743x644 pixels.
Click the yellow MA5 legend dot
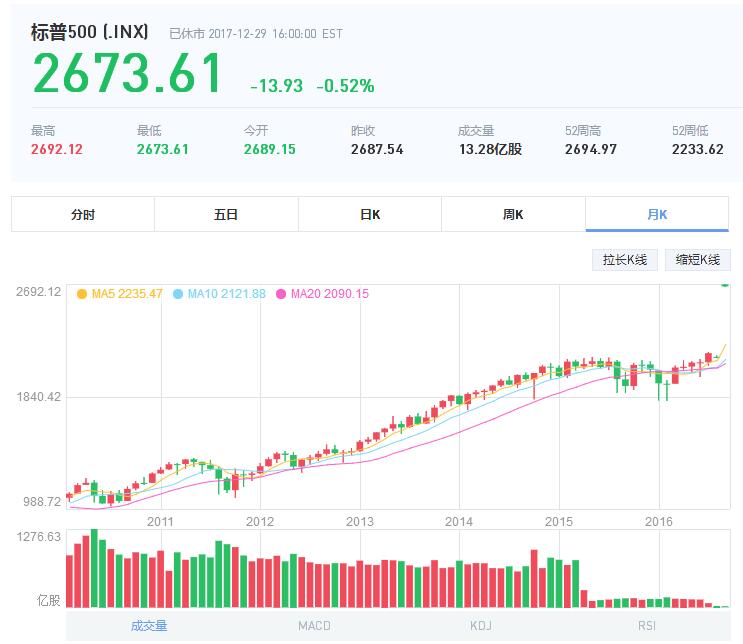click(82, 294)
